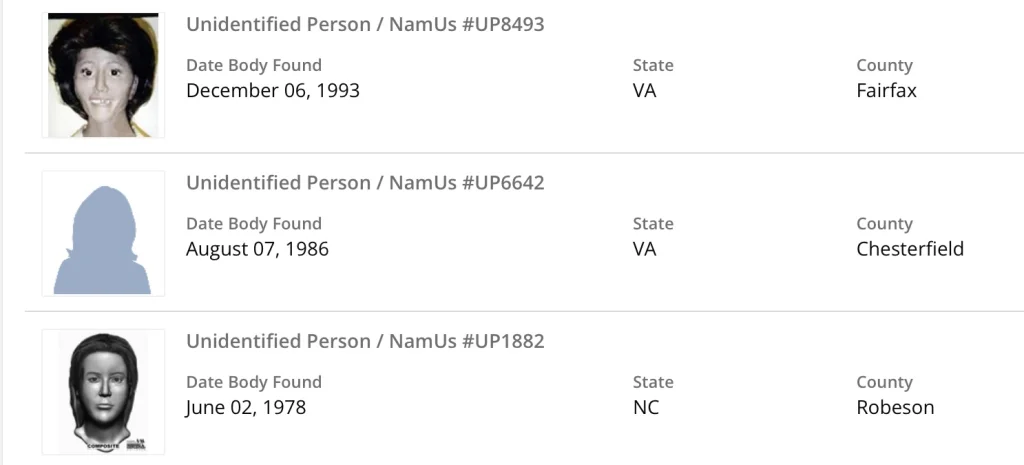
Task: Click the date June 02, 1978
Action: point(246,407)
